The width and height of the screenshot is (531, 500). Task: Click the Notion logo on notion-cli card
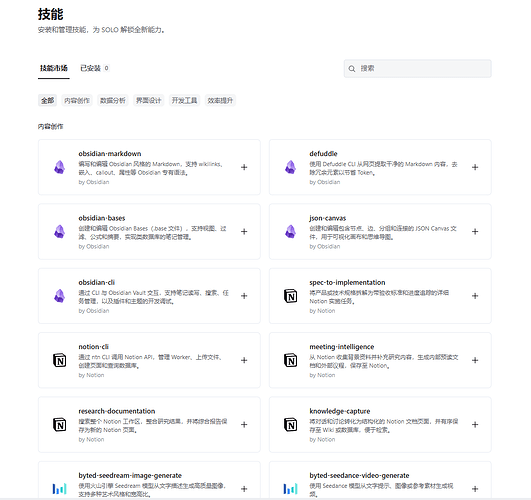pyautogui.click(x=60, y=360)
